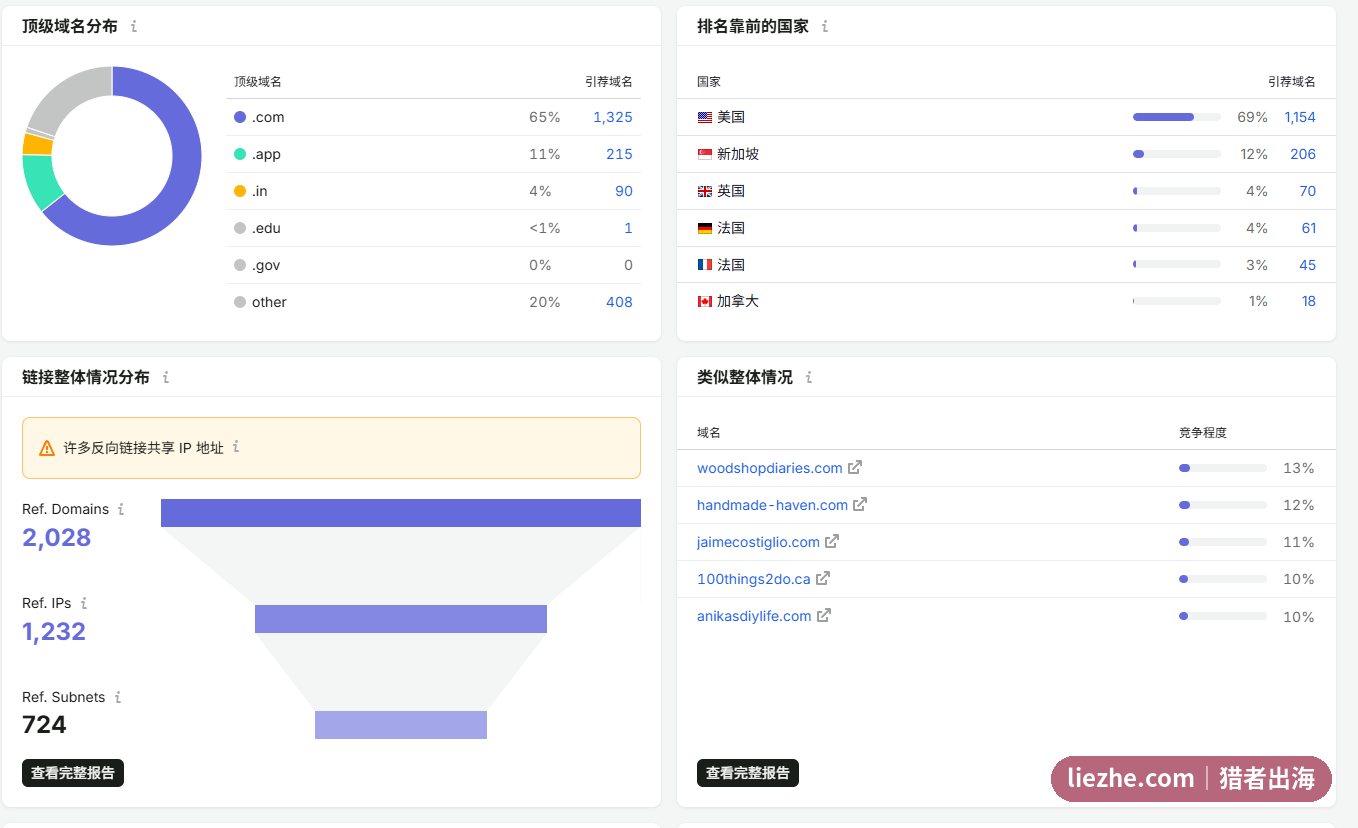This screenshot has width=1358, height=828.
Task: Click 查看完整报告 in the link distribution panel
Action: pyautogui.click(x=73, y=773)
